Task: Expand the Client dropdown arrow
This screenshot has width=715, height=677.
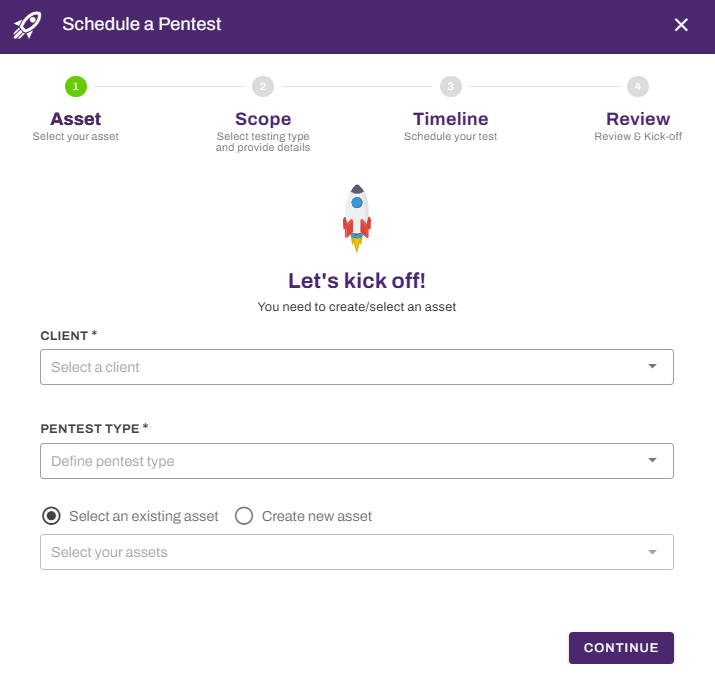Action: (x=652, y=367)
